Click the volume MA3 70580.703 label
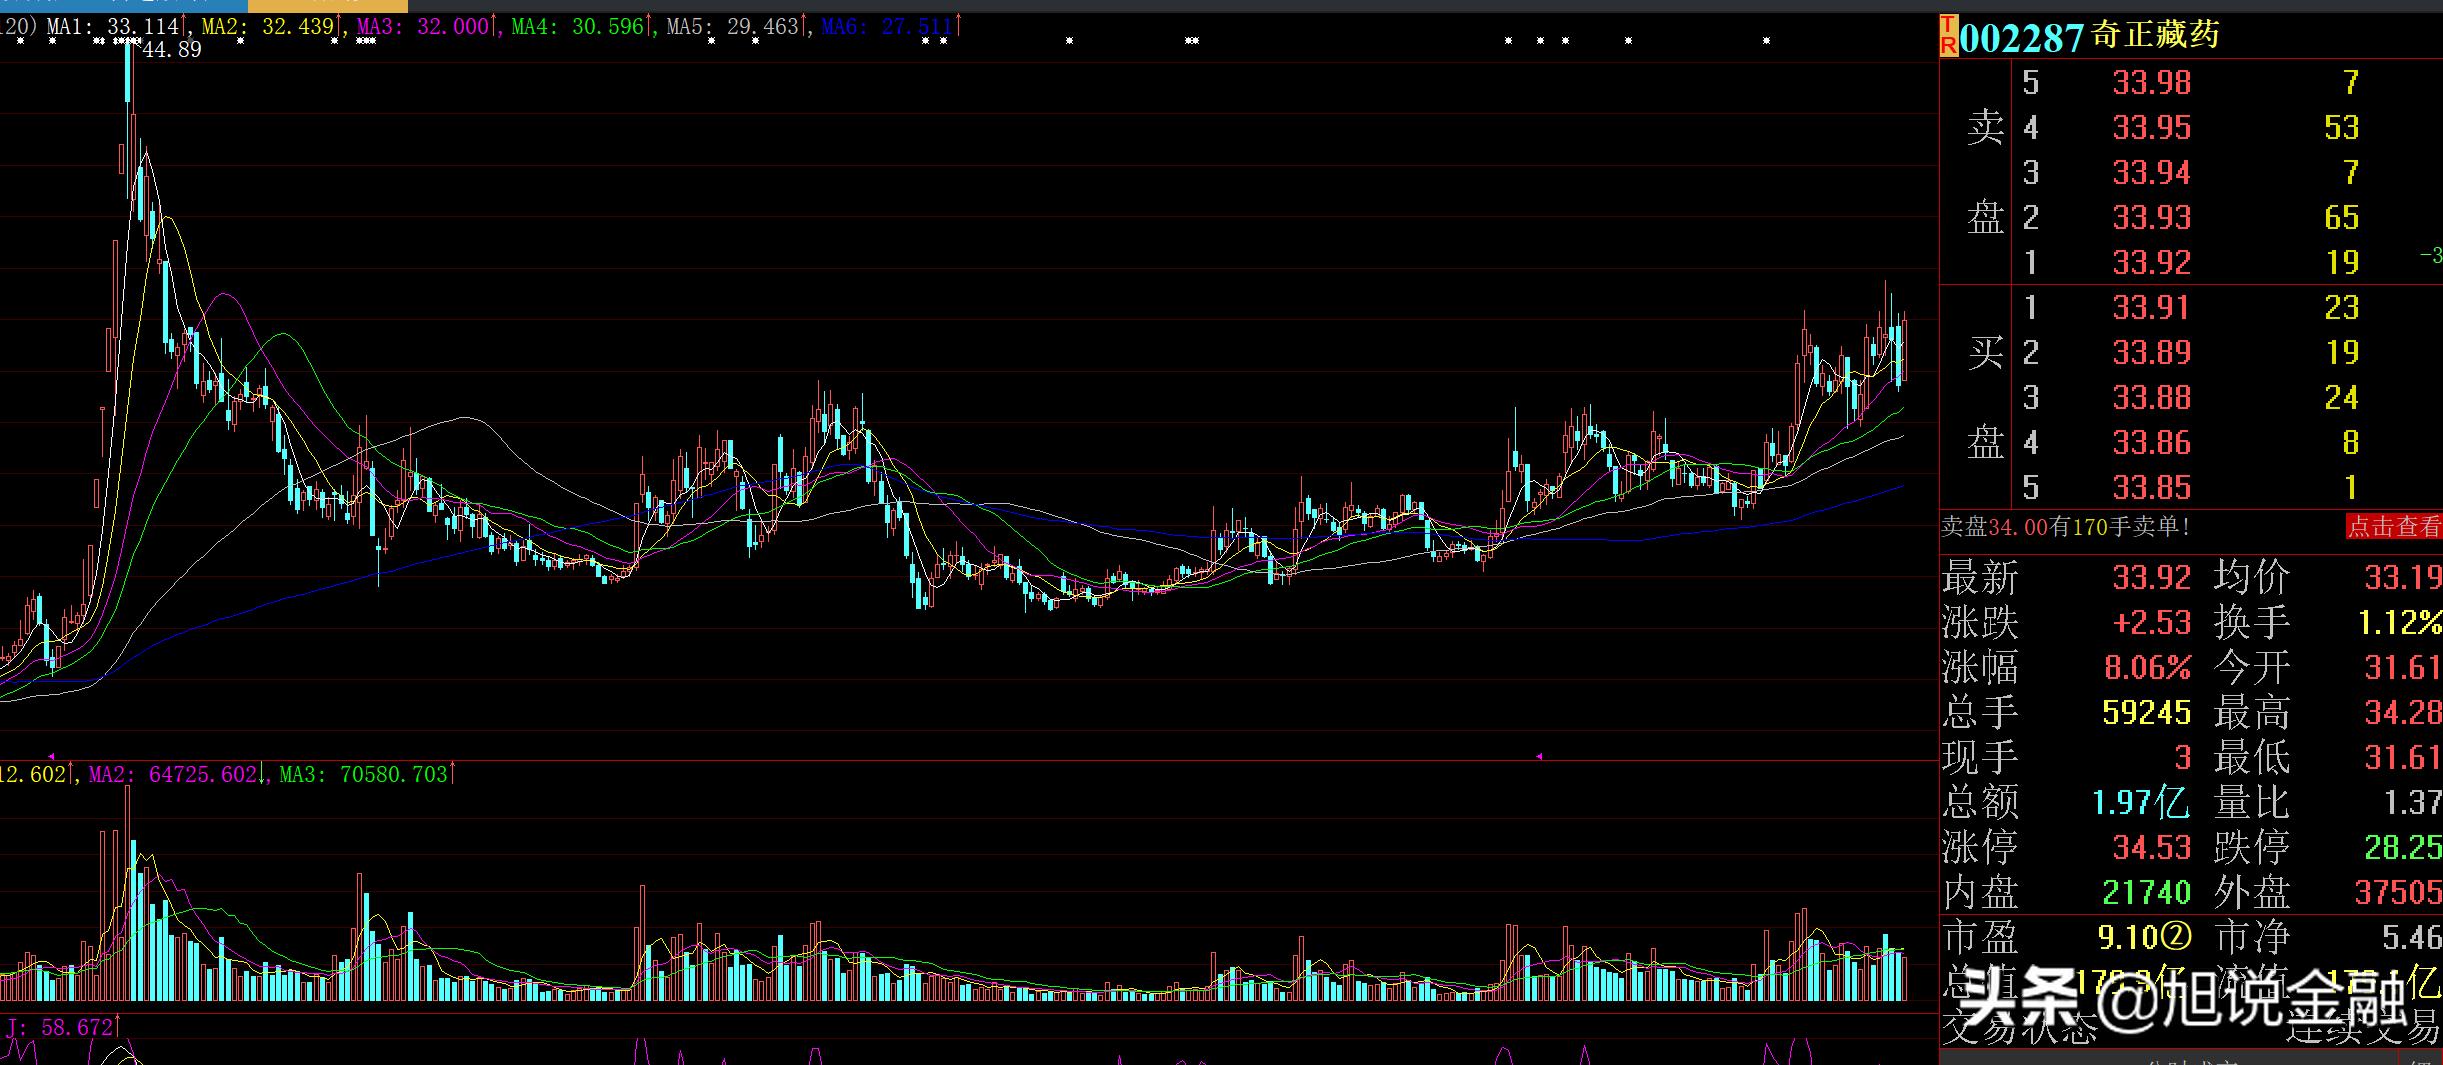This screenshot has height=1065, width=2443. pos(365,774)
